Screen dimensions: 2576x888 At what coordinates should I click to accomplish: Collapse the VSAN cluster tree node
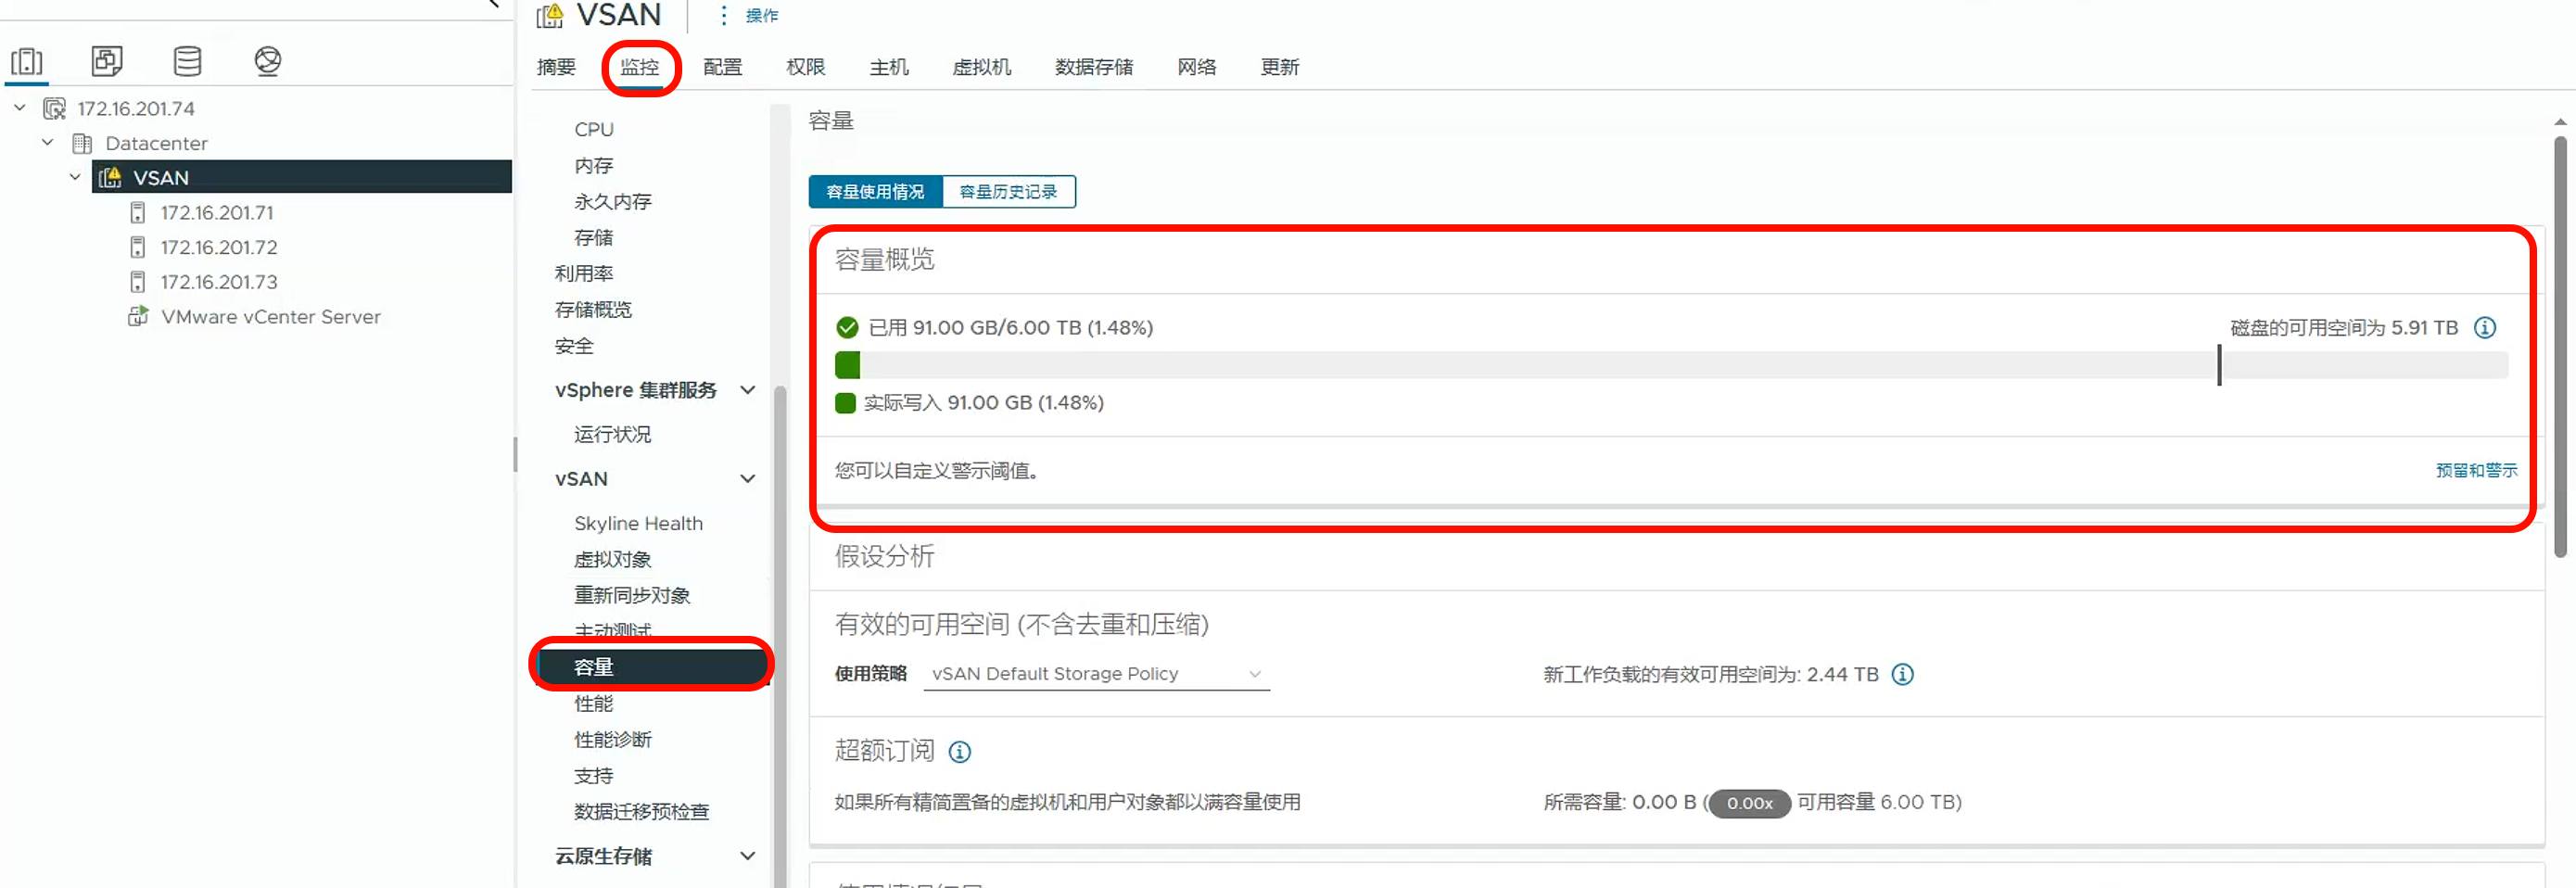[75, 177]
